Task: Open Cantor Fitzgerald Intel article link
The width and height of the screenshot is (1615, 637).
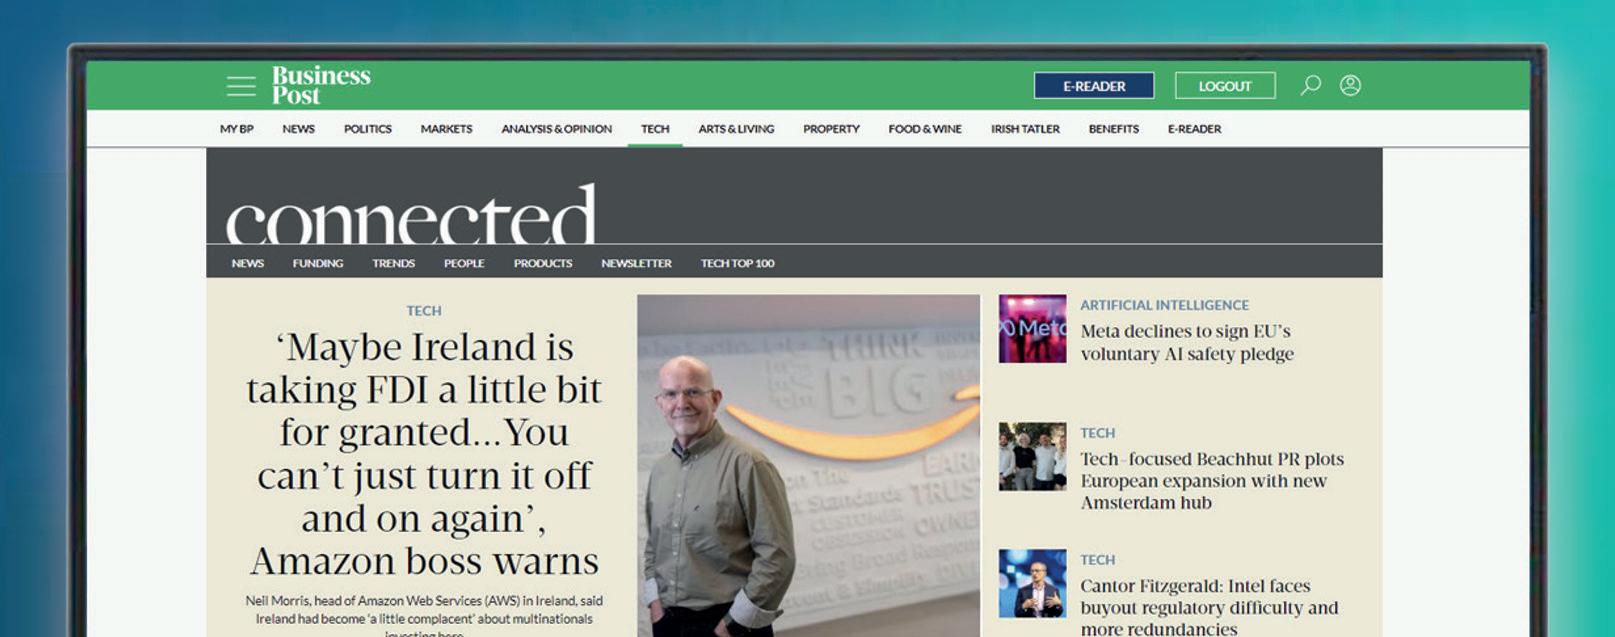Action: click(1209, 608)
